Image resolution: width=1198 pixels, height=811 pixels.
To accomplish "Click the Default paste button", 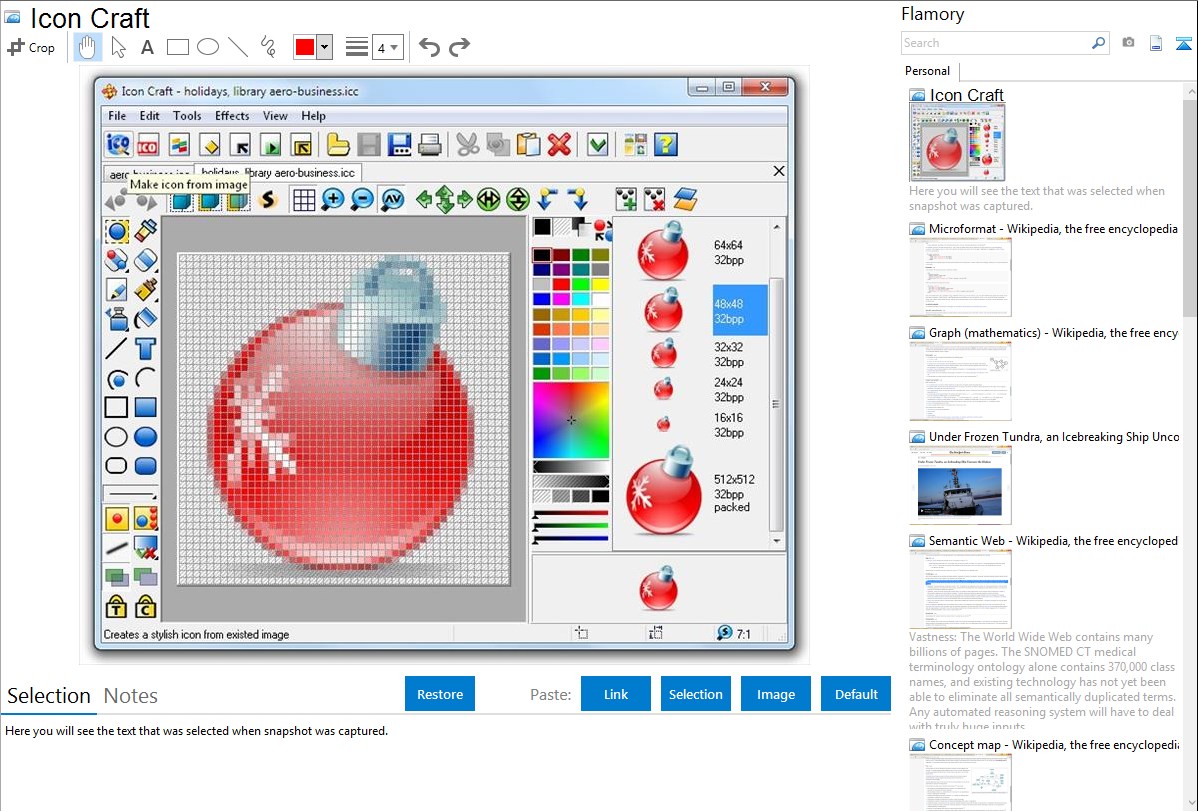I will point(856,694).
